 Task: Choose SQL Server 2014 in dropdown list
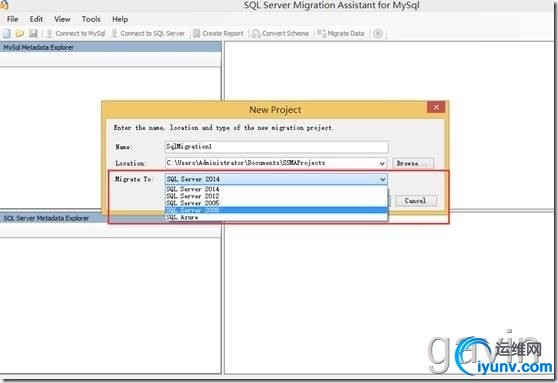pyautogui.click(x=277, y=189)
